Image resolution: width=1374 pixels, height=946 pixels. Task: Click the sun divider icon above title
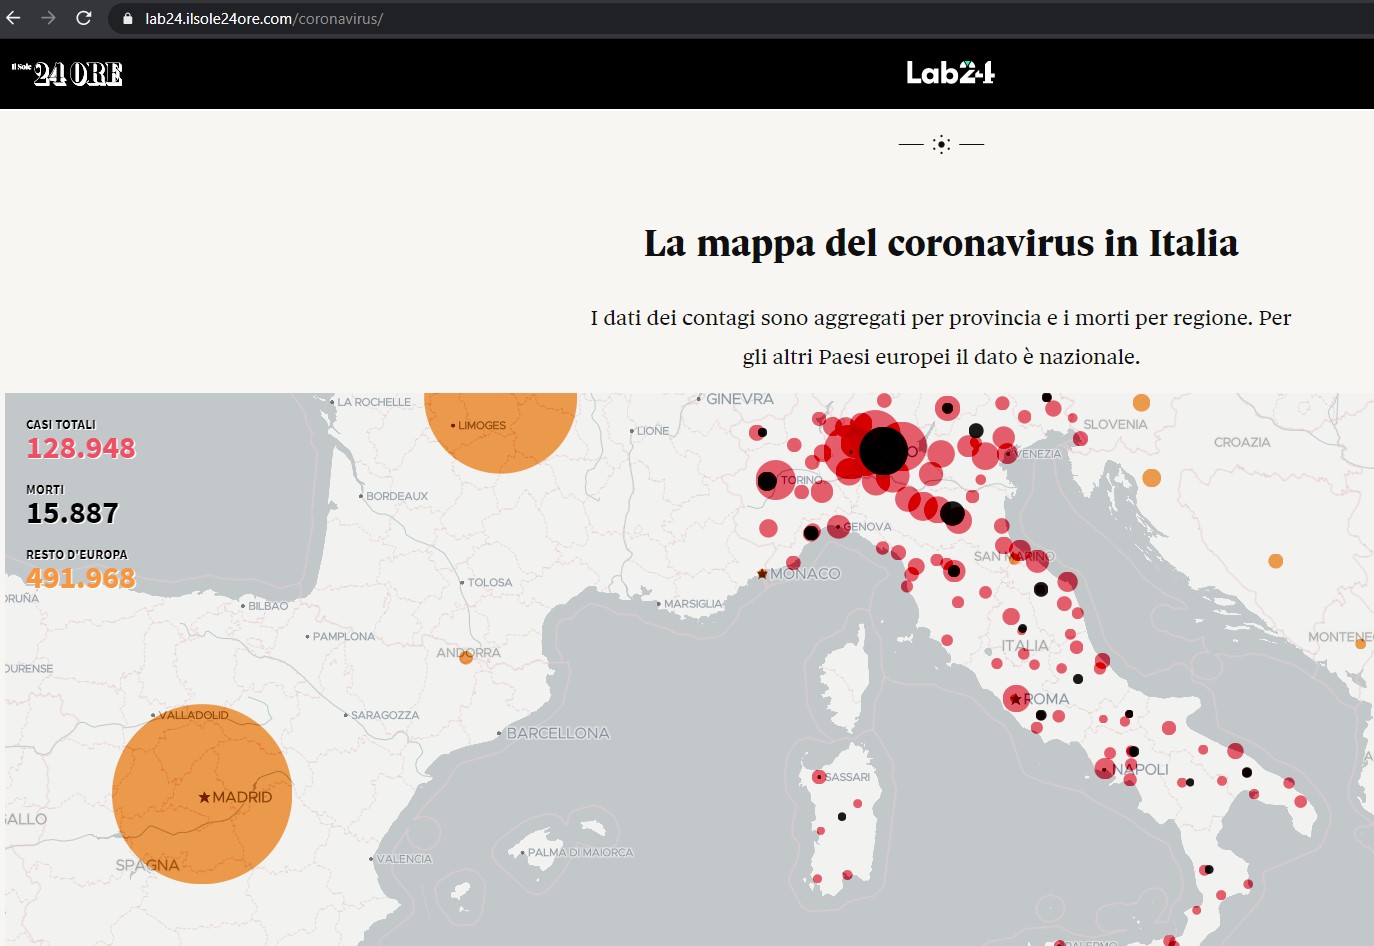941,144
